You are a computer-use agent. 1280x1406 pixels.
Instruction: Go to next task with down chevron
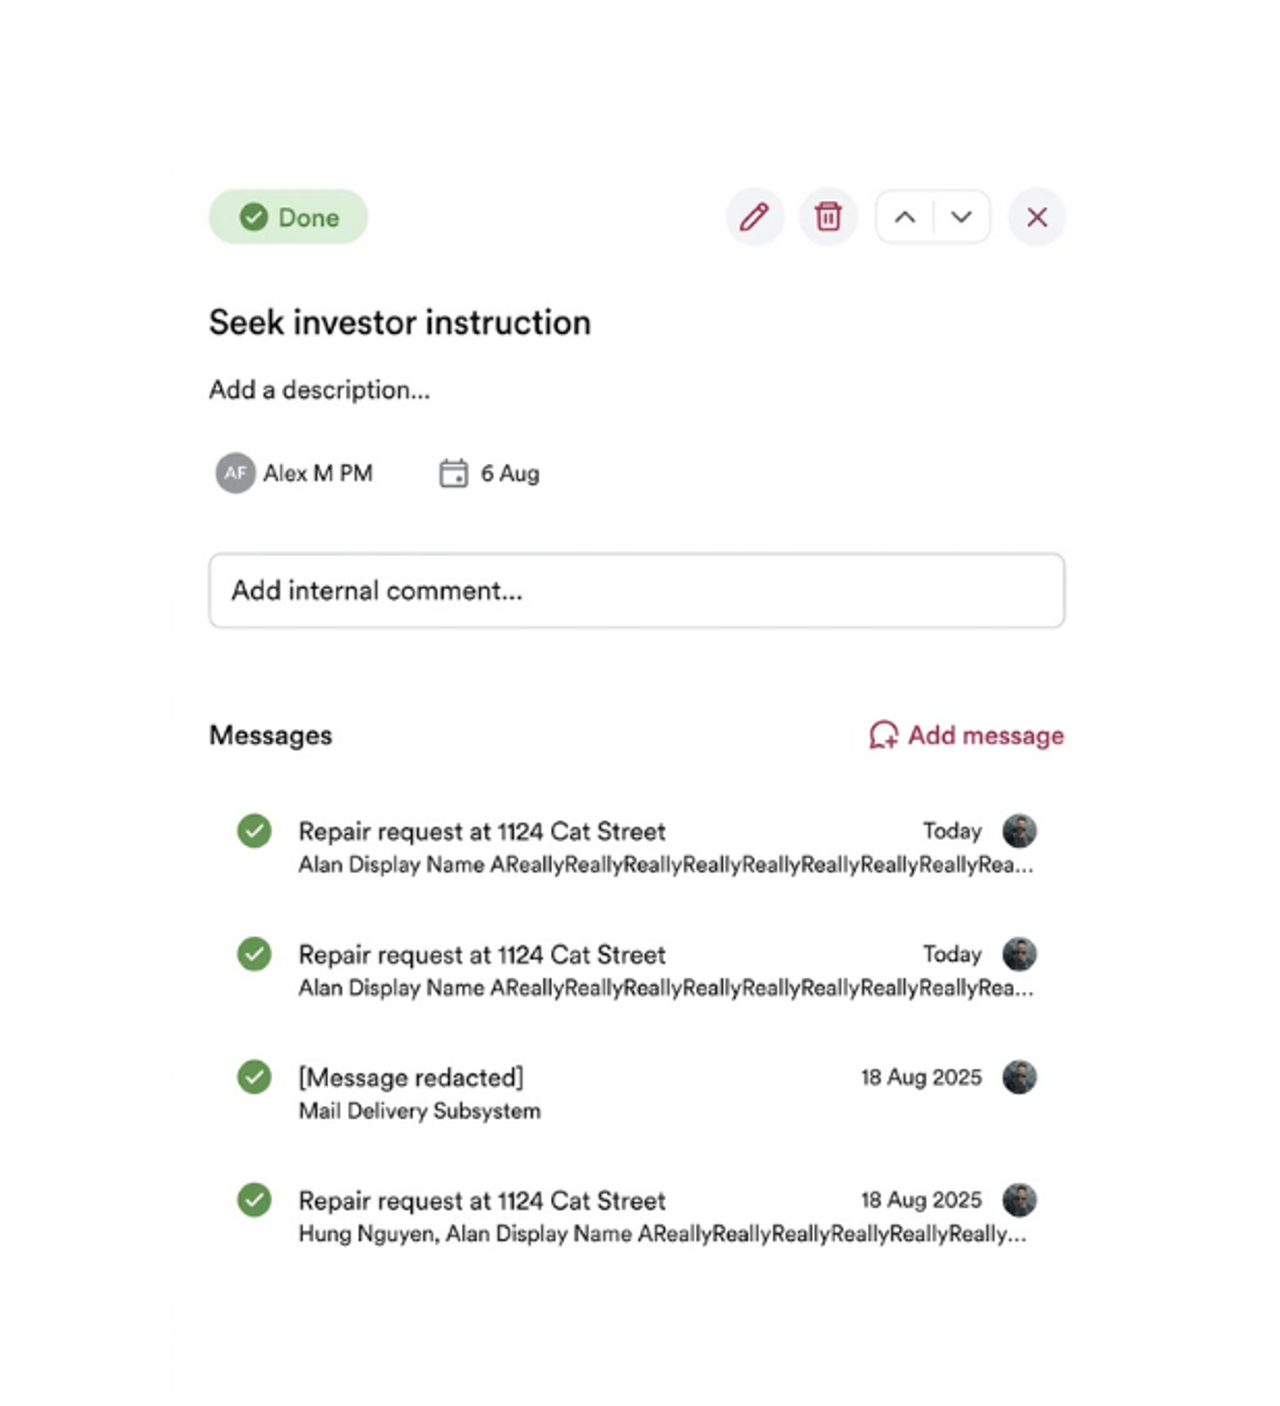pos(962,217)
